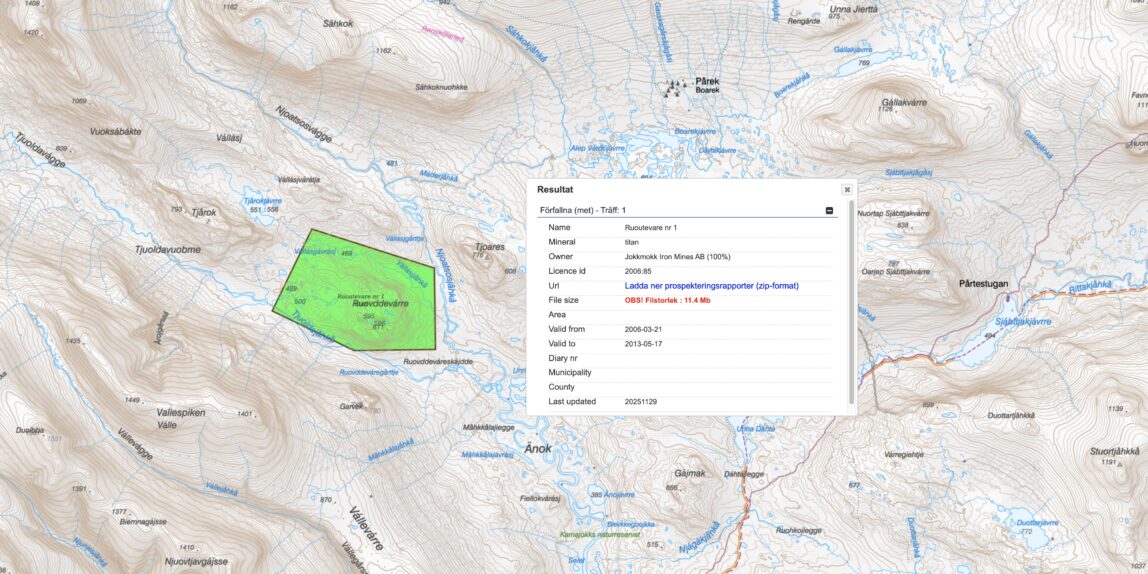
Task: Open the Ladda ner prospekteringsrapporter download link
Action: coord(711,285)
